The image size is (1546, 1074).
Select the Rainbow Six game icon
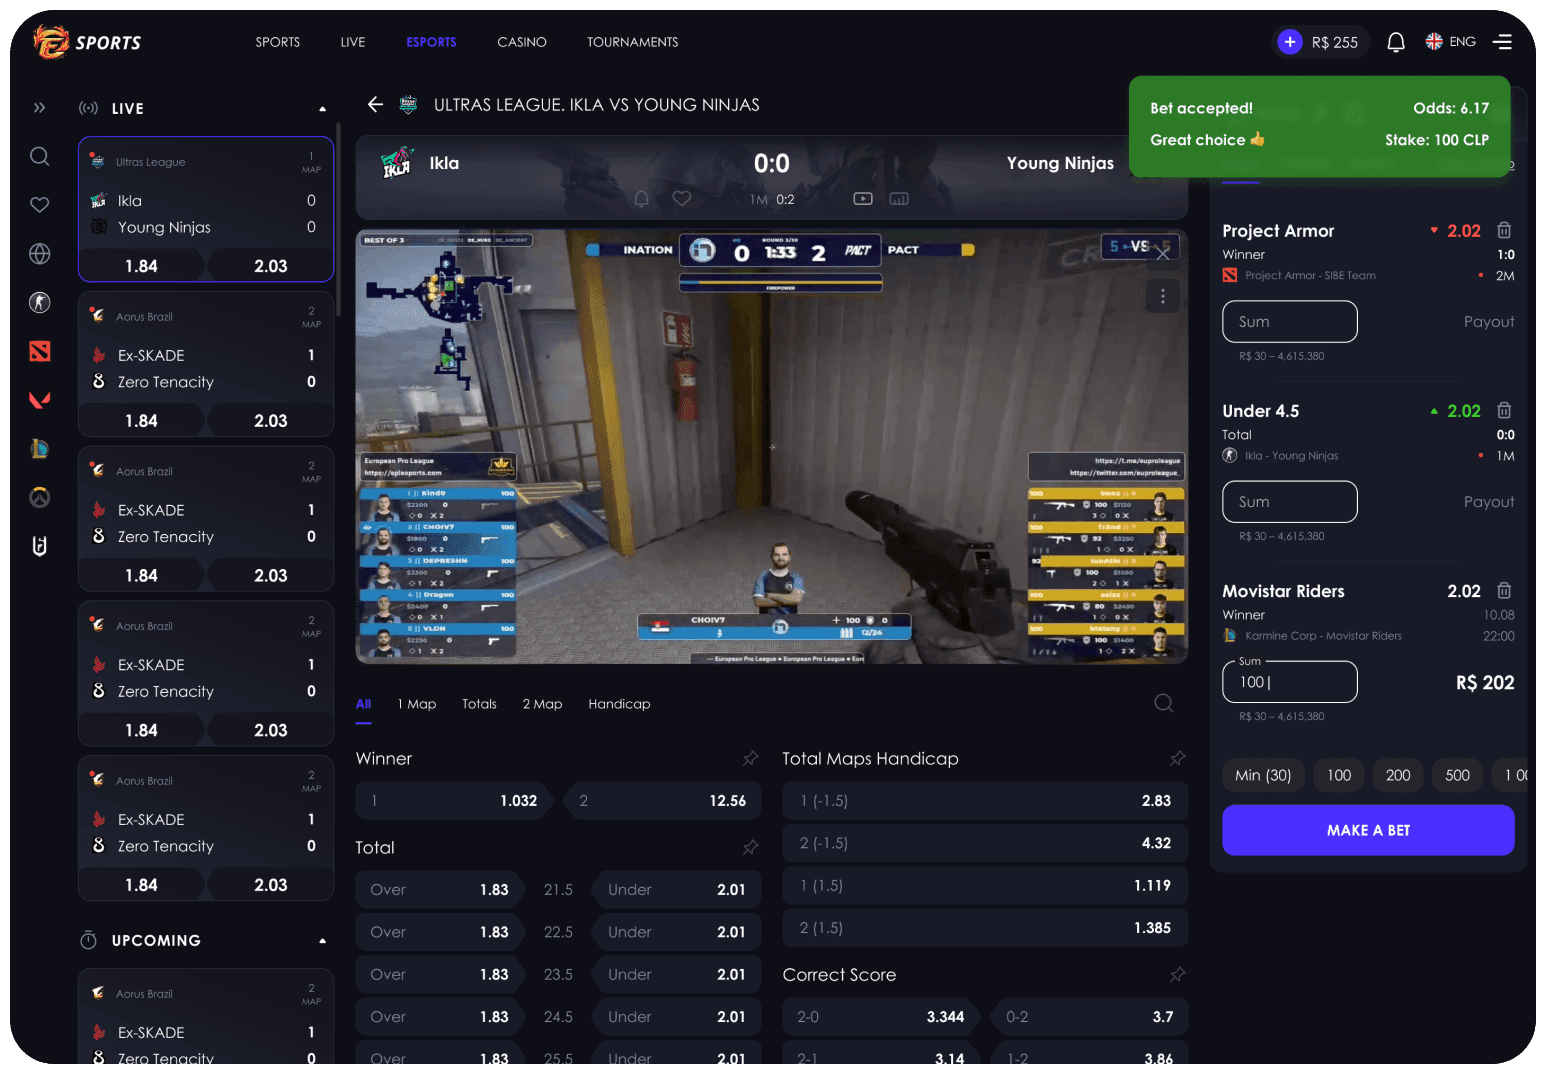tap(39, 546)
